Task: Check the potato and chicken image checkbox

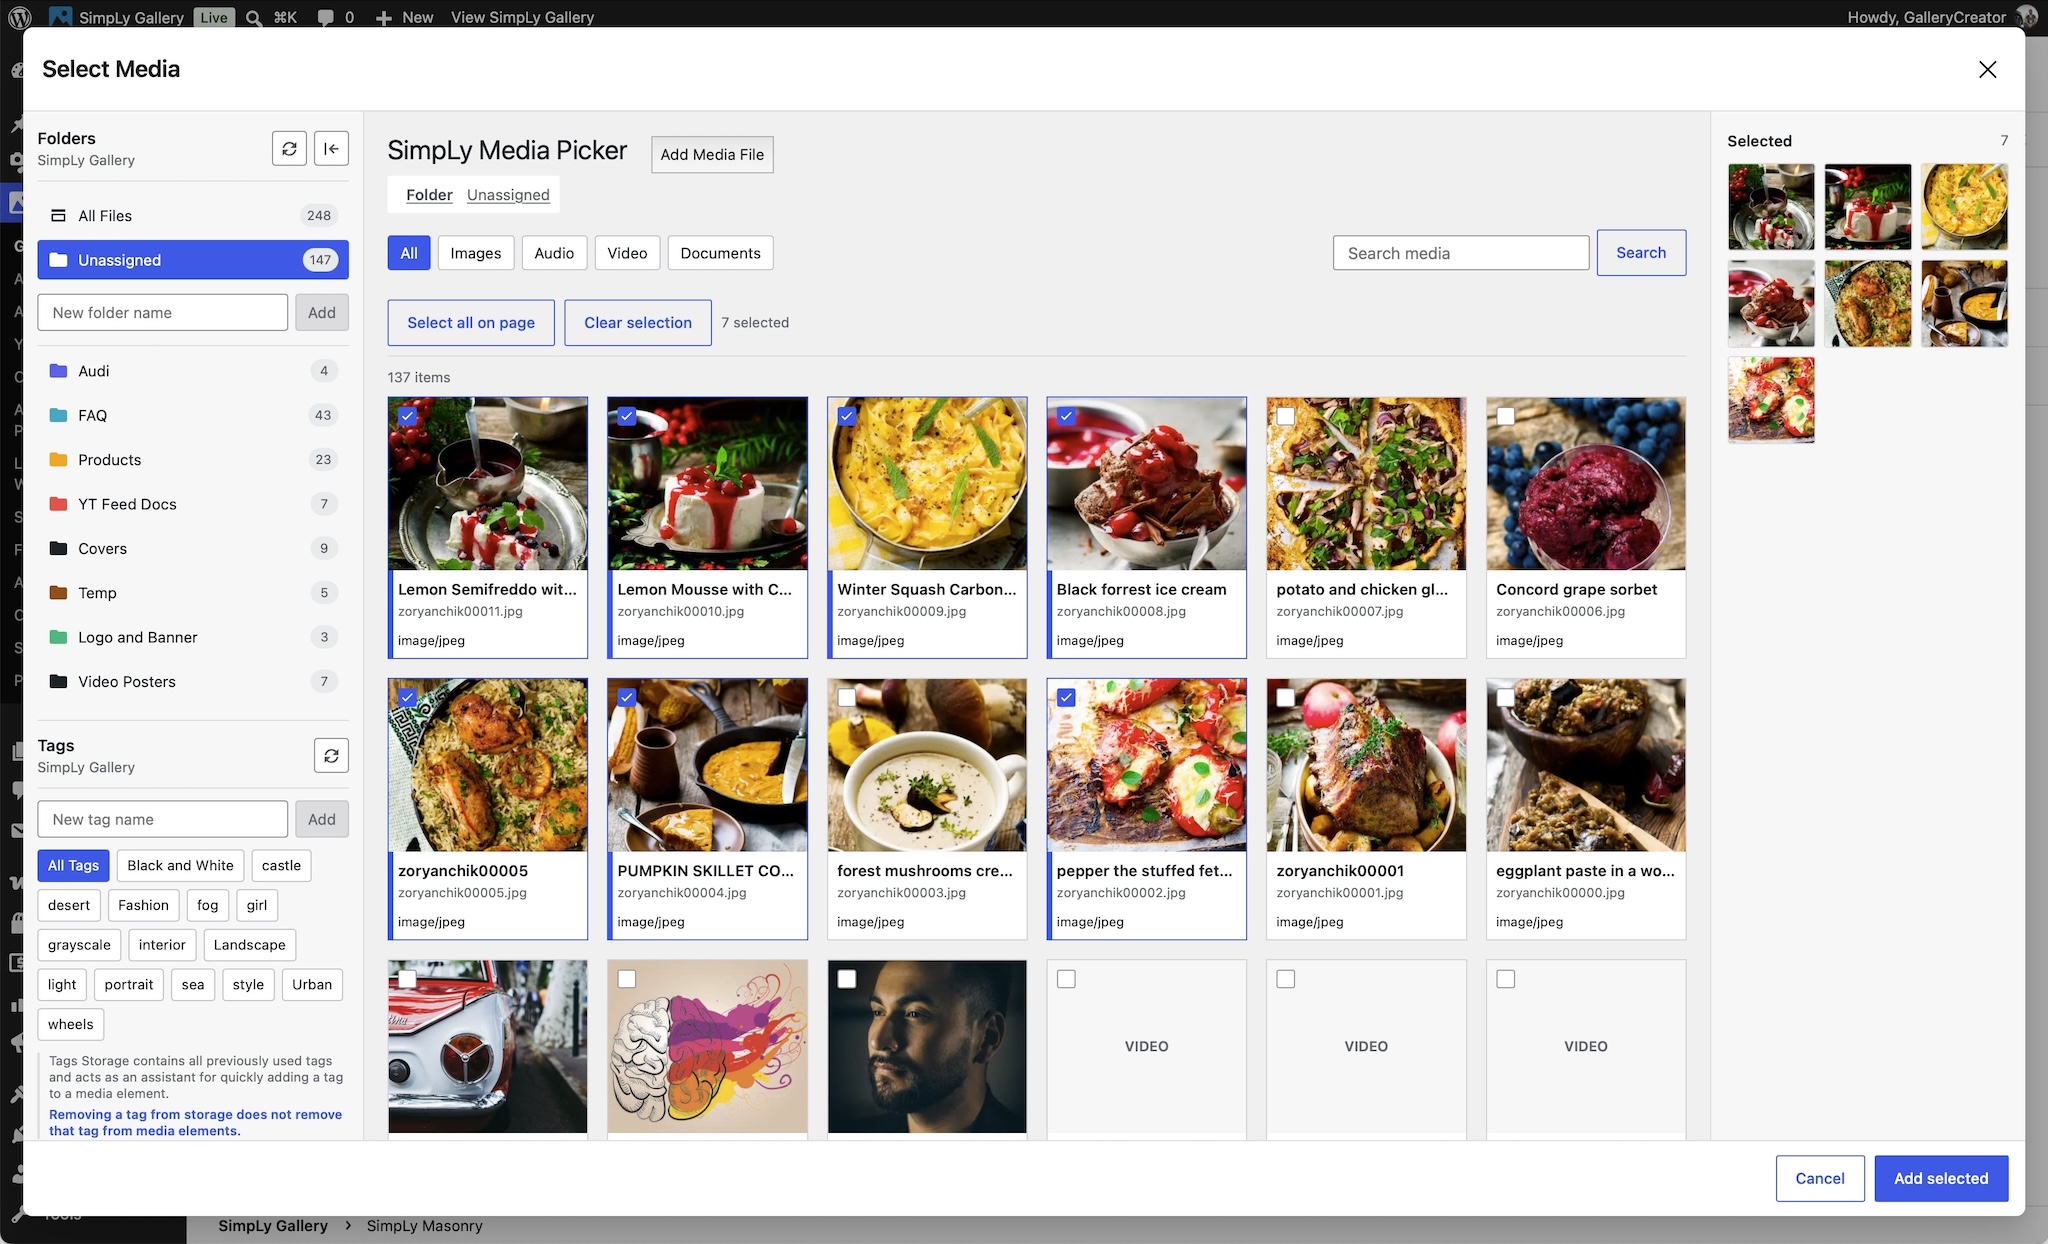Action: click(1286, 416)
